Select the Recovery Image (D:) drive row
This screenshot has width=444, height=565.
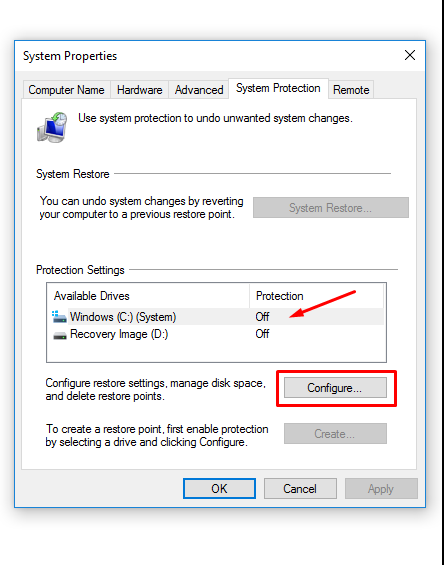218,334
